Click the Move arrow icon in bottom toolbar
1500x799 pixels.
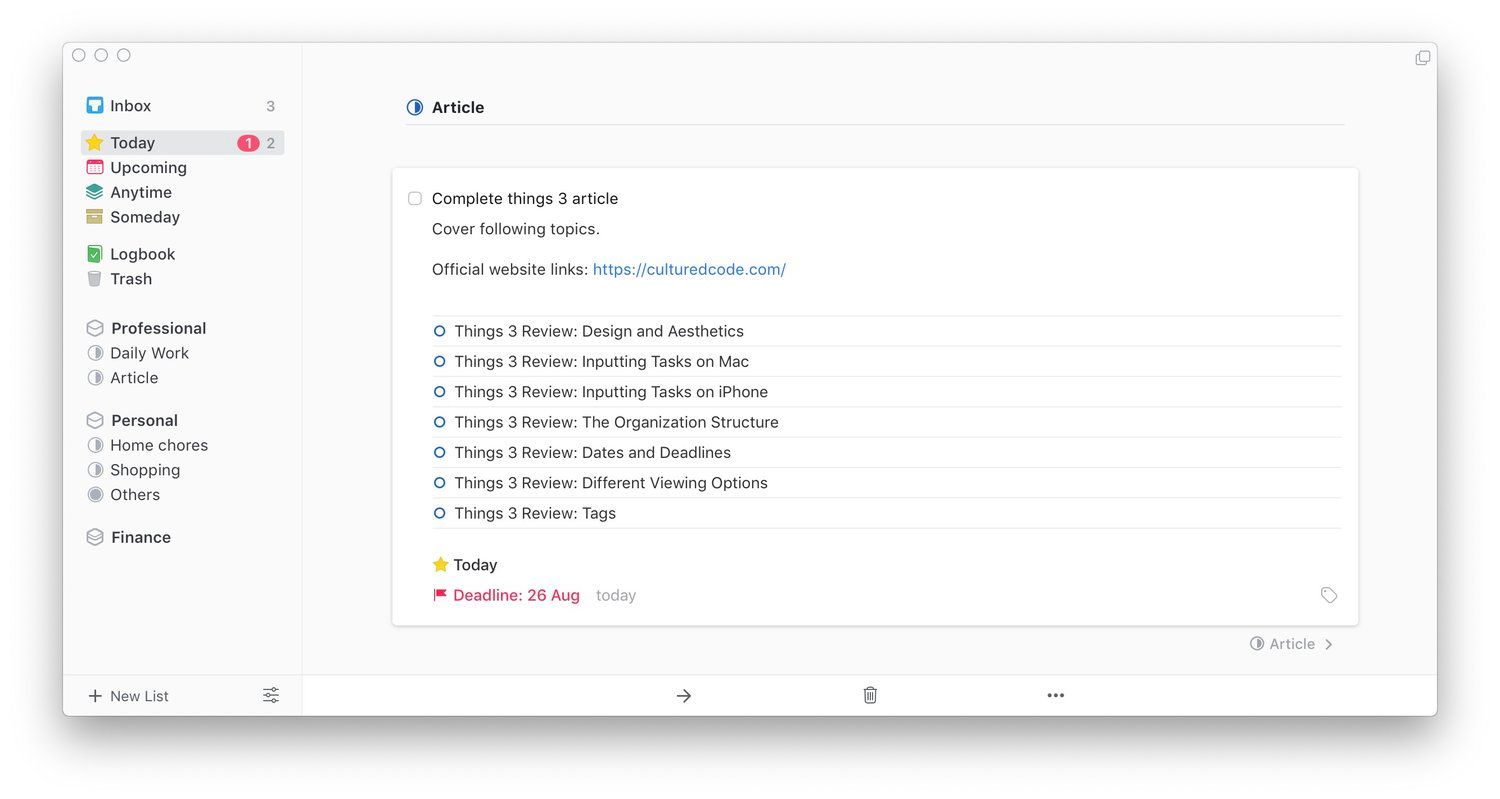coord(684,696)
